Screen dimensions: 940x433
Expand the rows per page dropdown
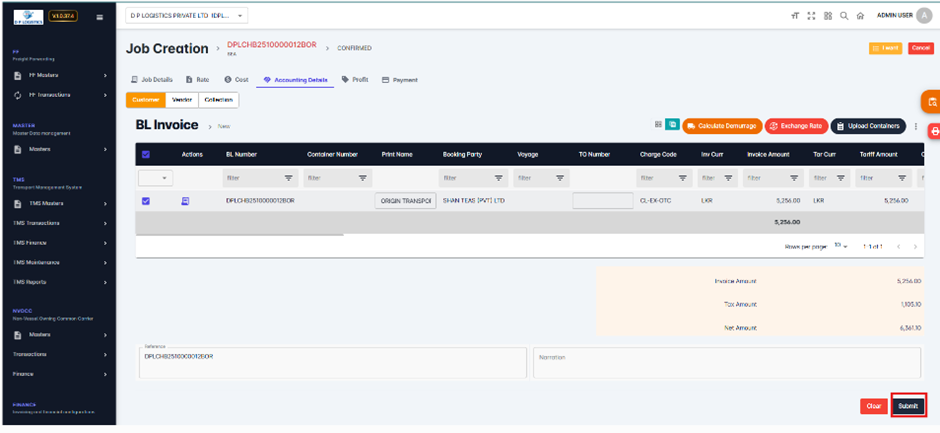(x=841, y=246)
